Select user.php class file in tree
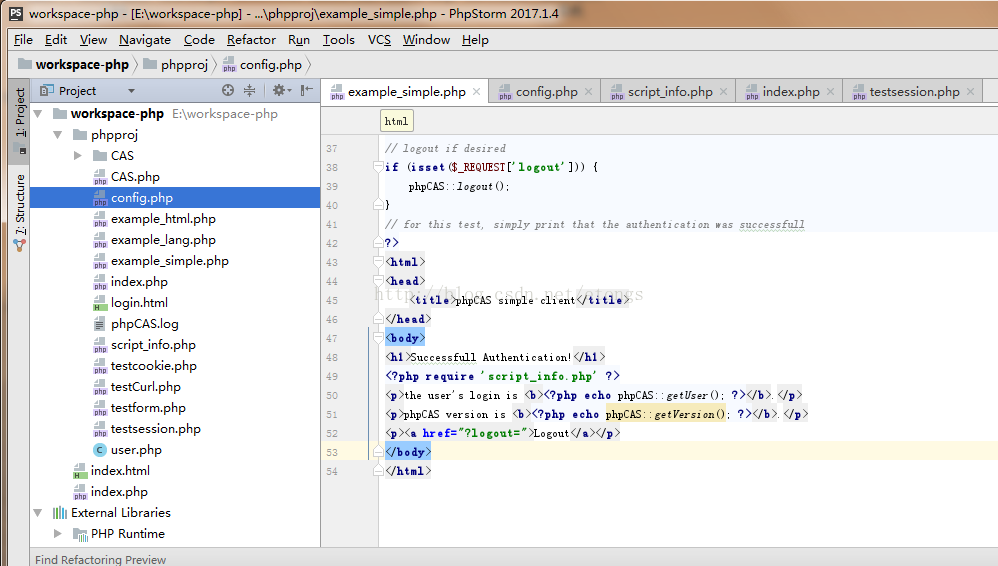Image resolution: width=998 pixels, height=566 pixels. 136,449
